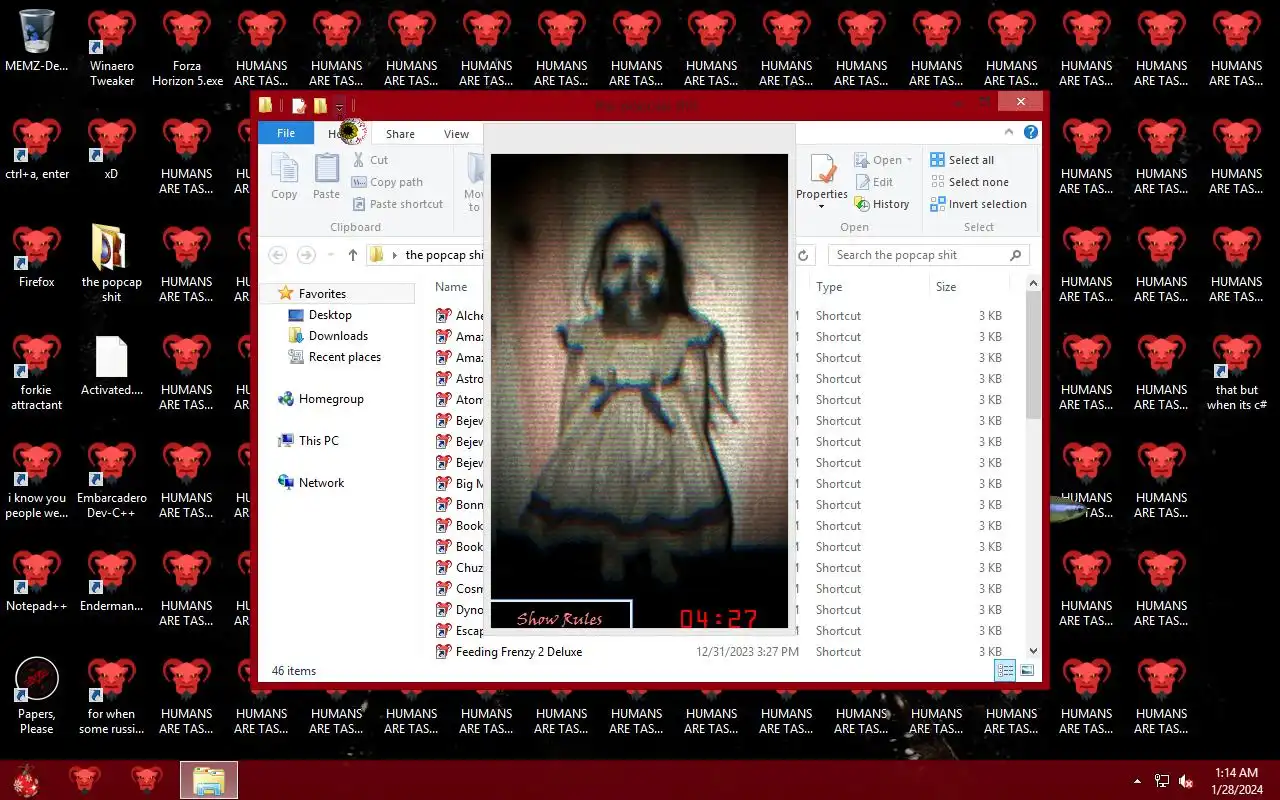This screenshot has height=800, width=1280.
Task: Select This PC in the navigation pane
Action: (308, 441)
